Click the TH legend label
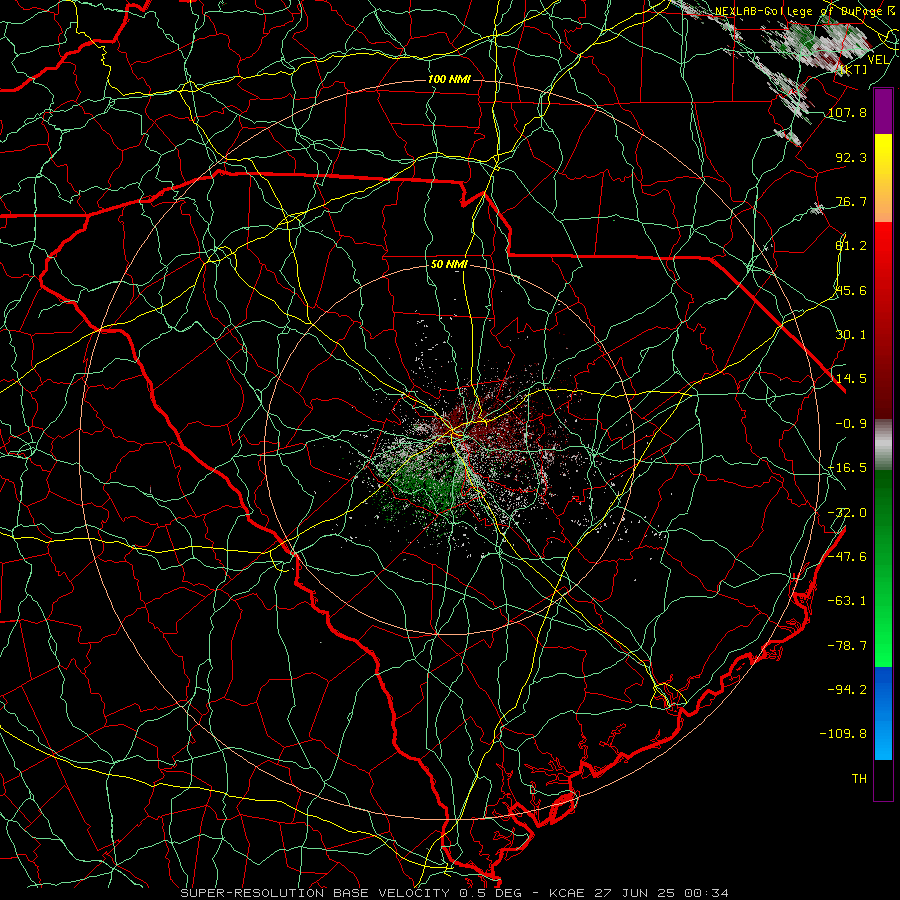Image resolution: width=900 pixels, height=900 pixels. point(859,779)
